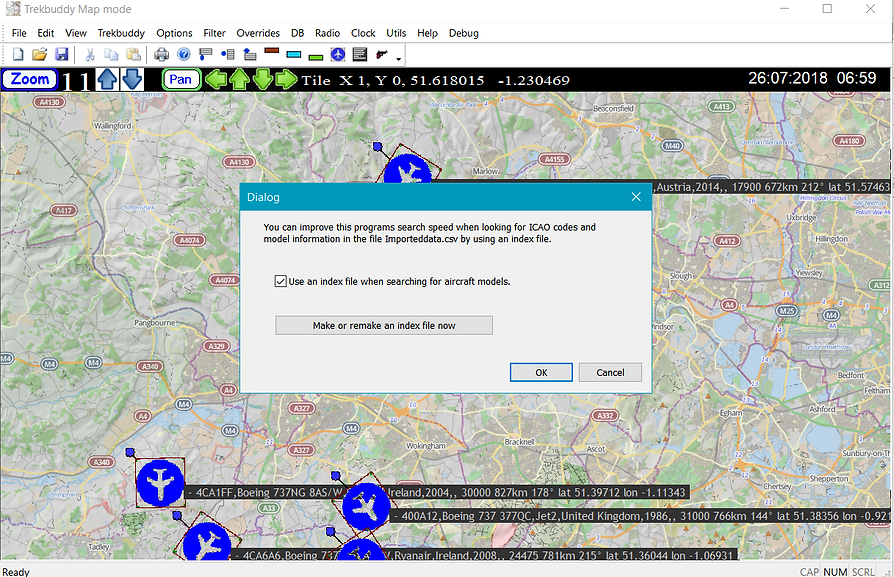Click the gun toolbar icon

coord(381,55)
